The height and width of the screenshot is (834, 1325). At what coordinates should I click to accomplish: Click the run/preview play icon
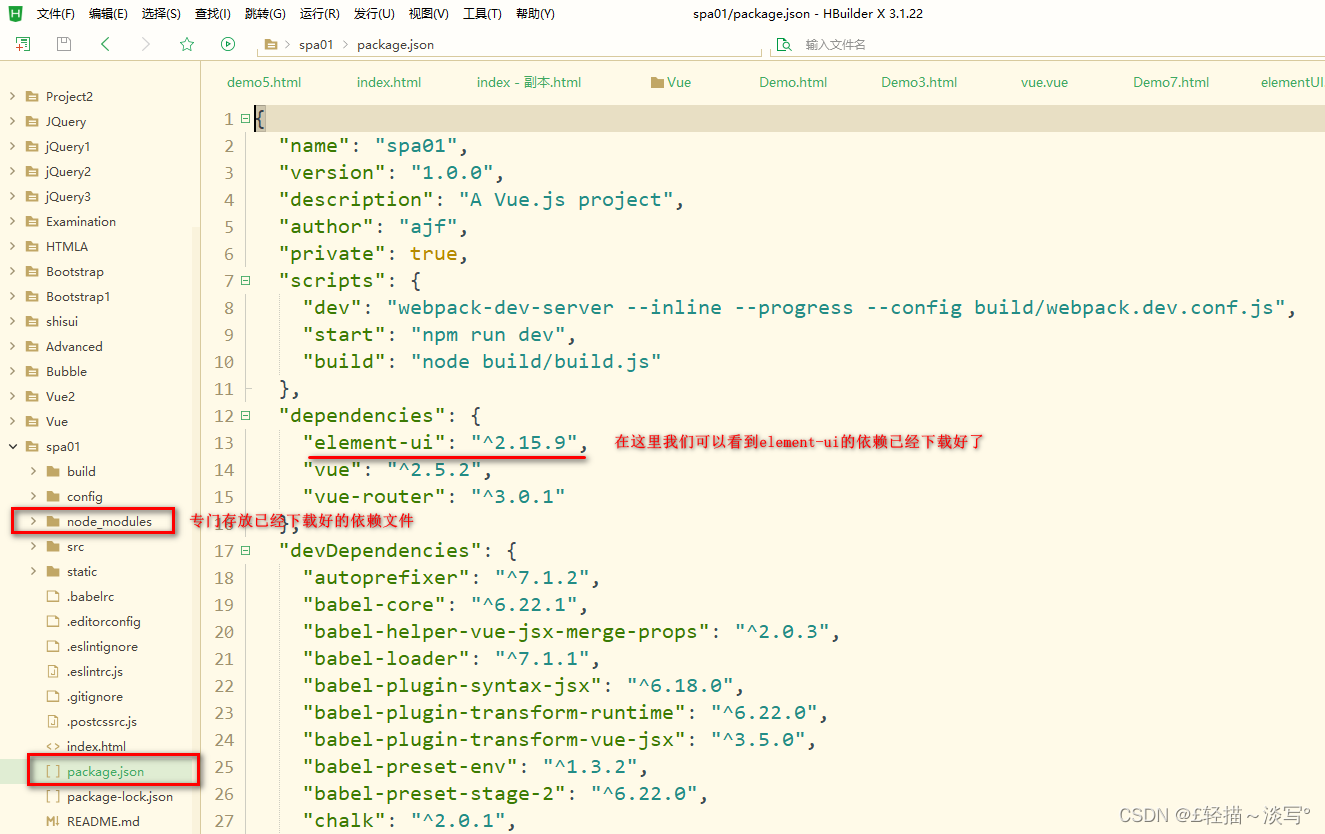pyautogui.click(x=228, y=44)
